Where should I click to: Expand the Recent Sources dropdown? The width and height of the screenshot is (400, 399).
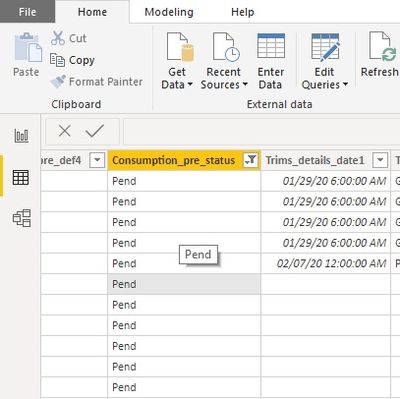[245, 85]
